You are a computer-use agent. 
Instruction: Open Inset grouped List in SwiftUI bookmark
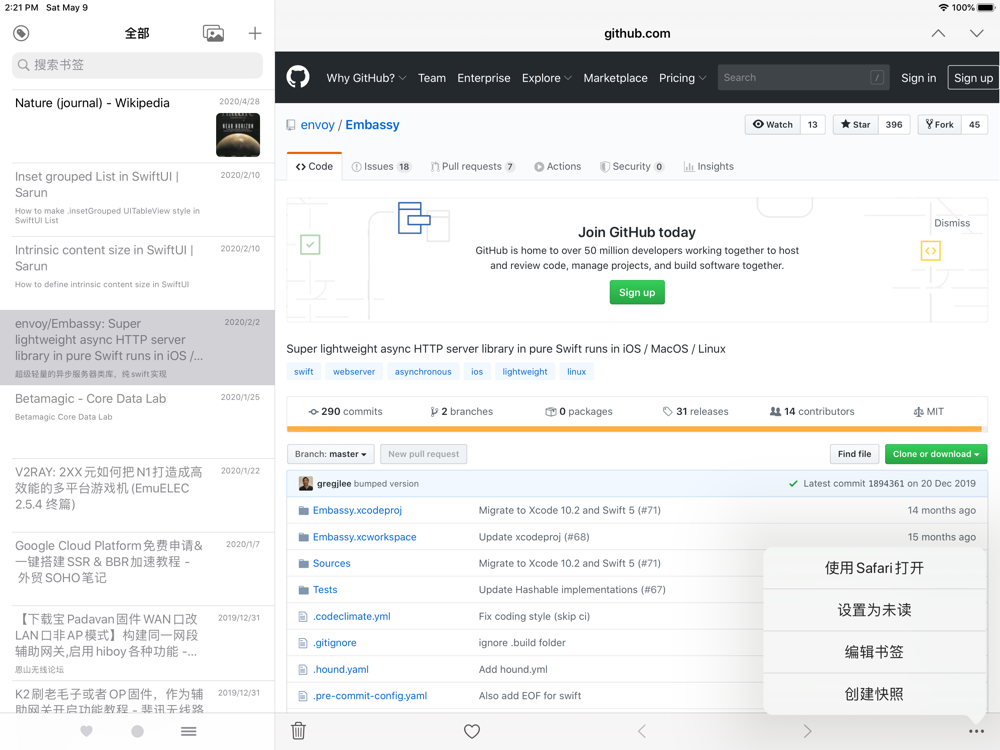[137, 200]
